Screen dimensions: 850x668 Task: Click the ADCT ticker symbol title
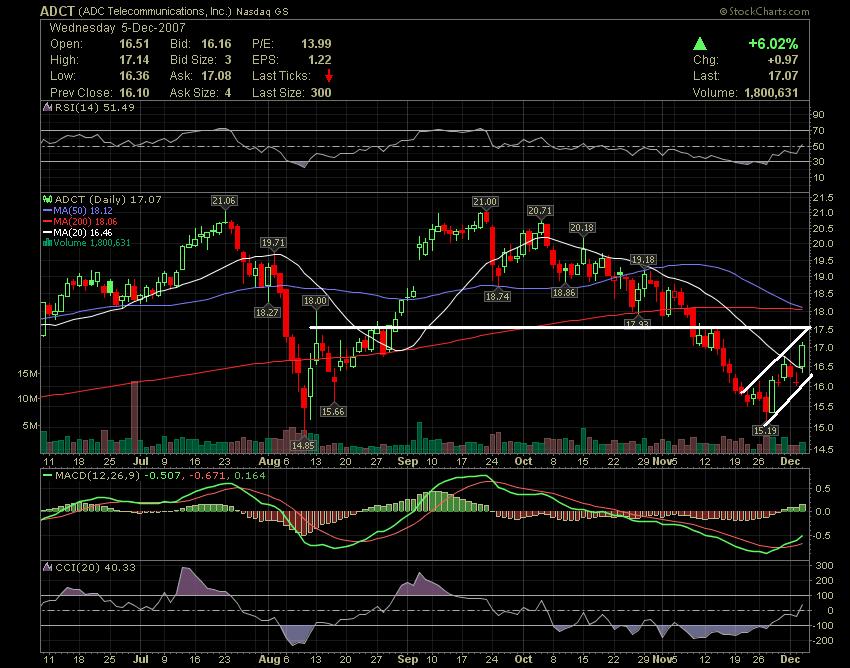[57, 11]
